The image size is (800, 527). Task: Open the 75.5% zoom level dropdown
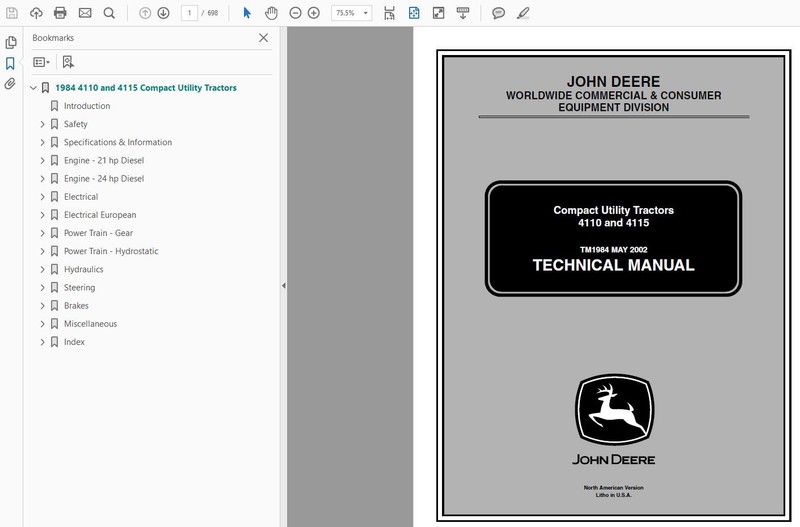pyautogui.click(x=352, y=13)
